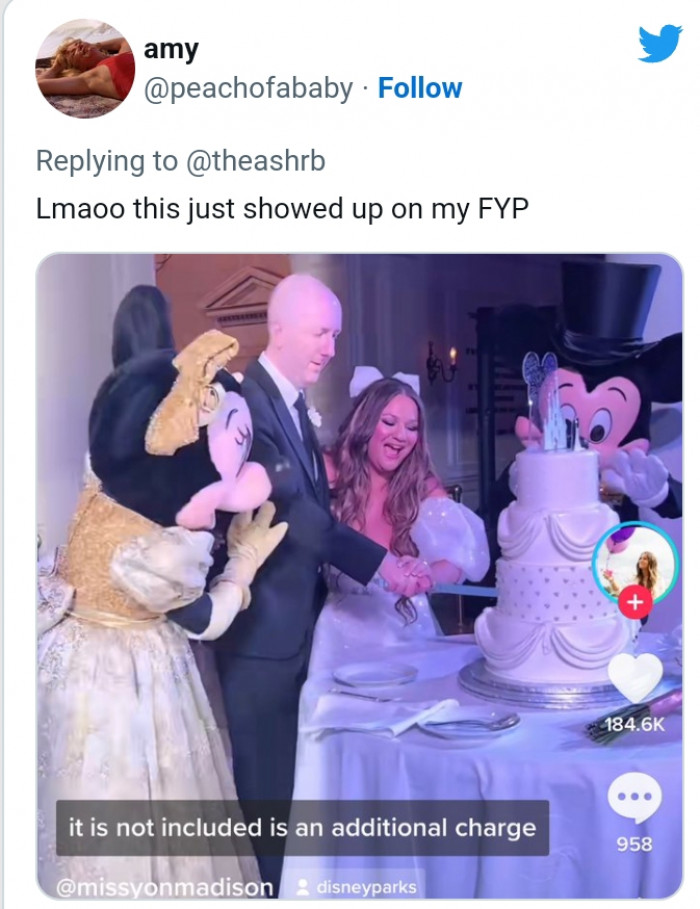Click the person icon beside disneyparks
The width and height of the screenshot is (700, 909).
click(x=303, y=887)
